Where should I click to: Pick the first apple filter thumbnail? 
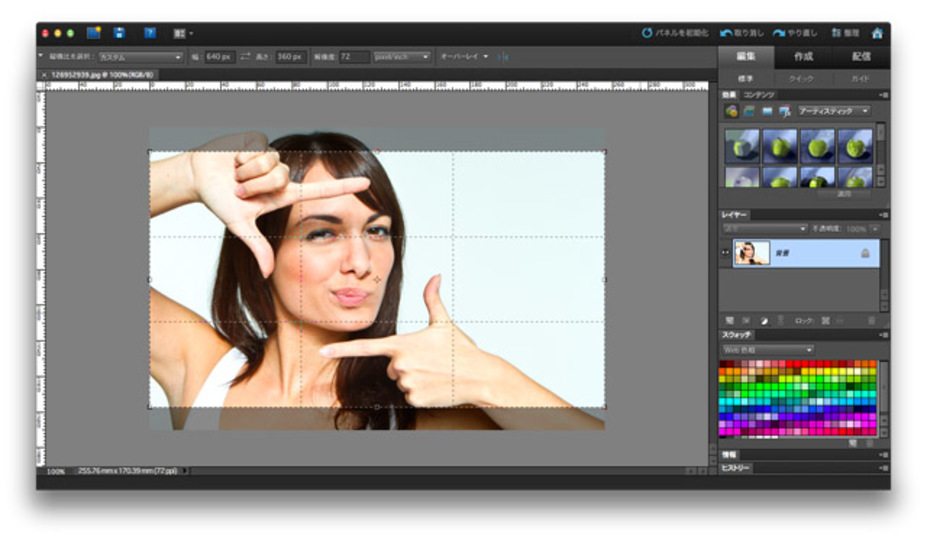coord(741,145)
